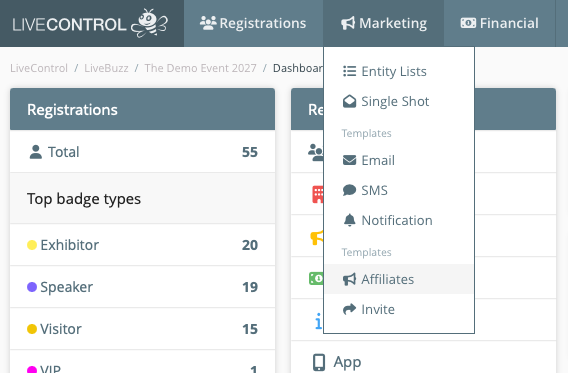This screenshot has width=568, height=373.
Task: Select Entity Lists from Marketing menu
Action: point(399,71)
